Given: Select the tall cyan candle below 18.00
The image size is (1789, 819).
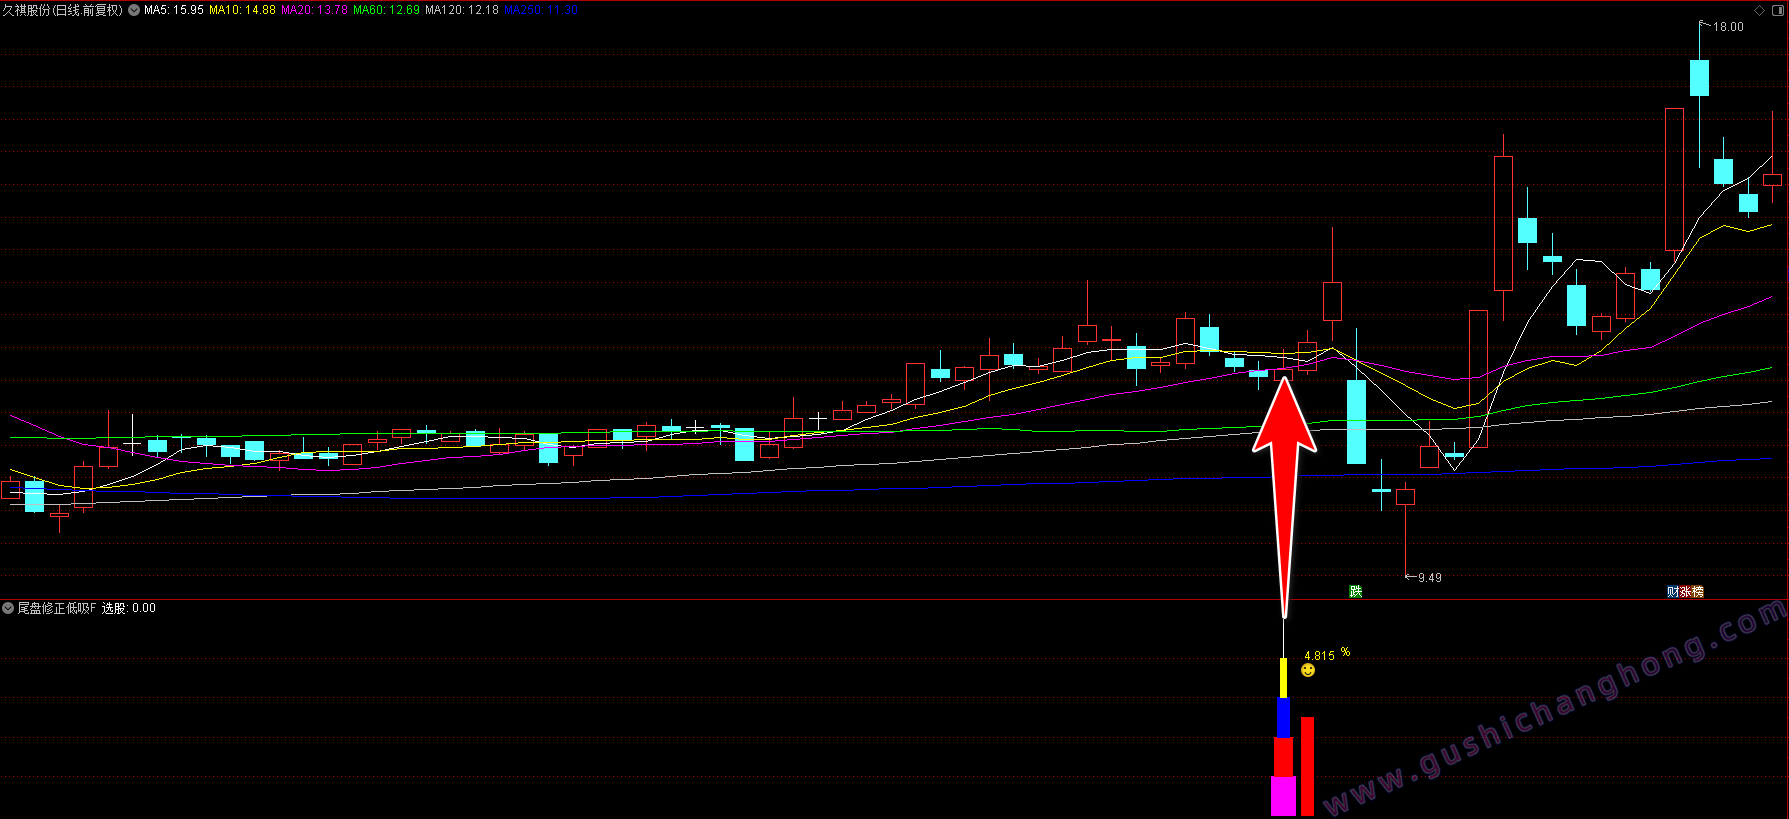Looking at the screenshot, I should 1699,78.
